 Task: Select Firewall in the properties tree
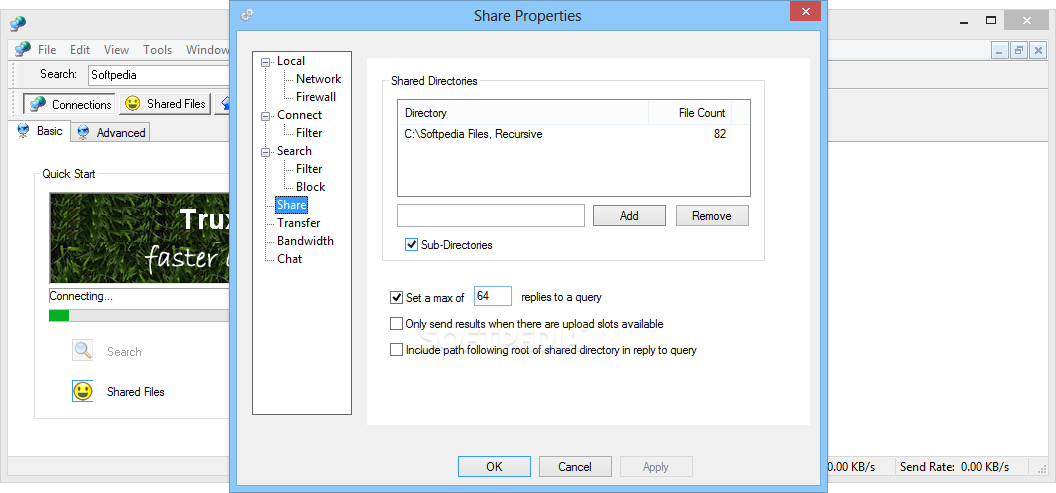[316, 97]
